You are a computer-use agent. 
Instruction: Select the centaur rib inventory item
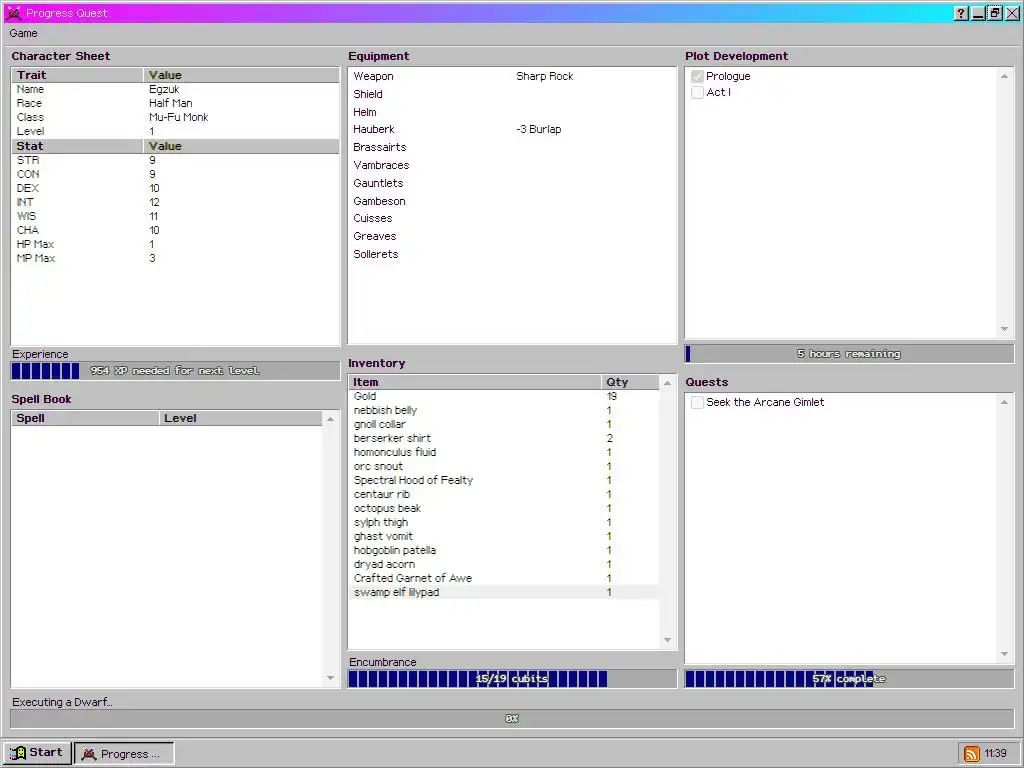point(504,494)
